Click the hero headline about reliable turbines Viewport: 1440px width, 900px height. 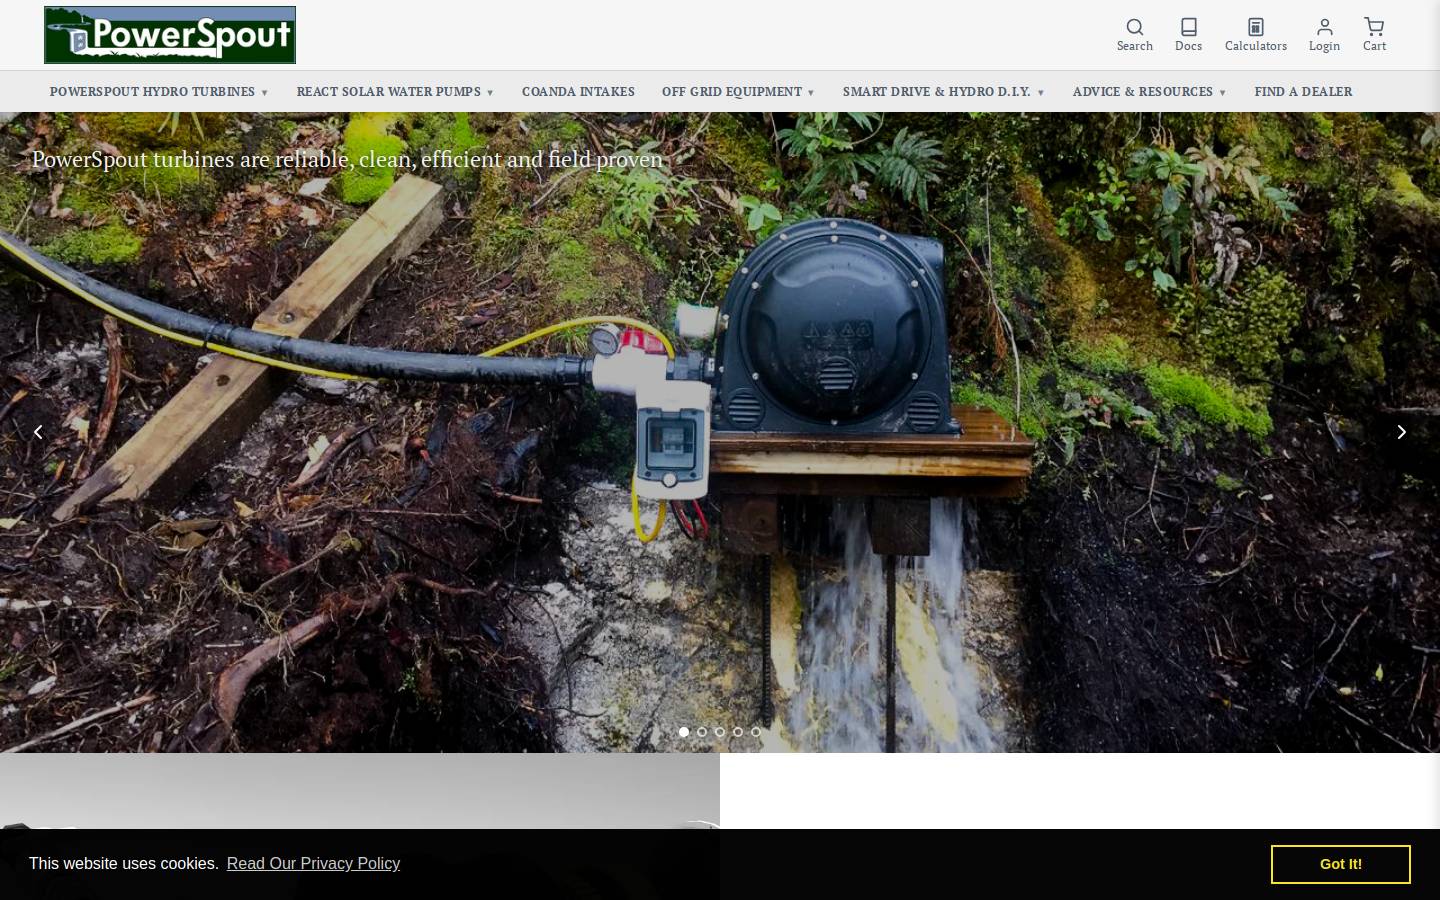coord(347,159)
